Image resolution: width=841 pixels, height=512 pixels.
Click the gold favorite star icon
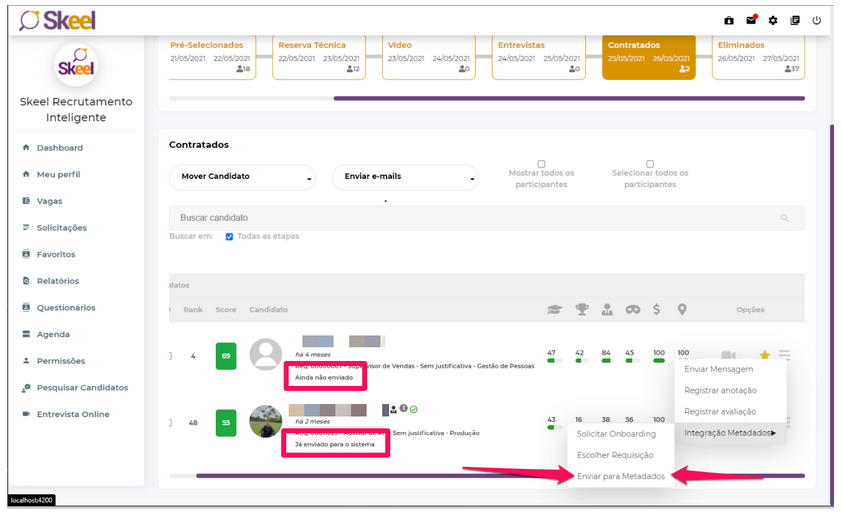765,355
